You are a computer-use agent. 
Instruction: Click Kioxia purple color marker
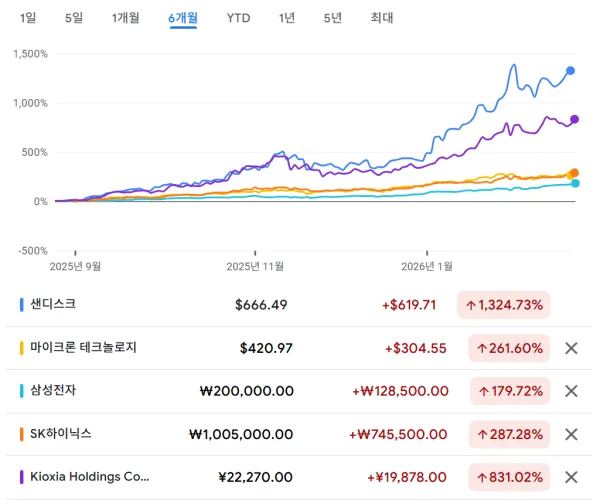pos(21,477)
